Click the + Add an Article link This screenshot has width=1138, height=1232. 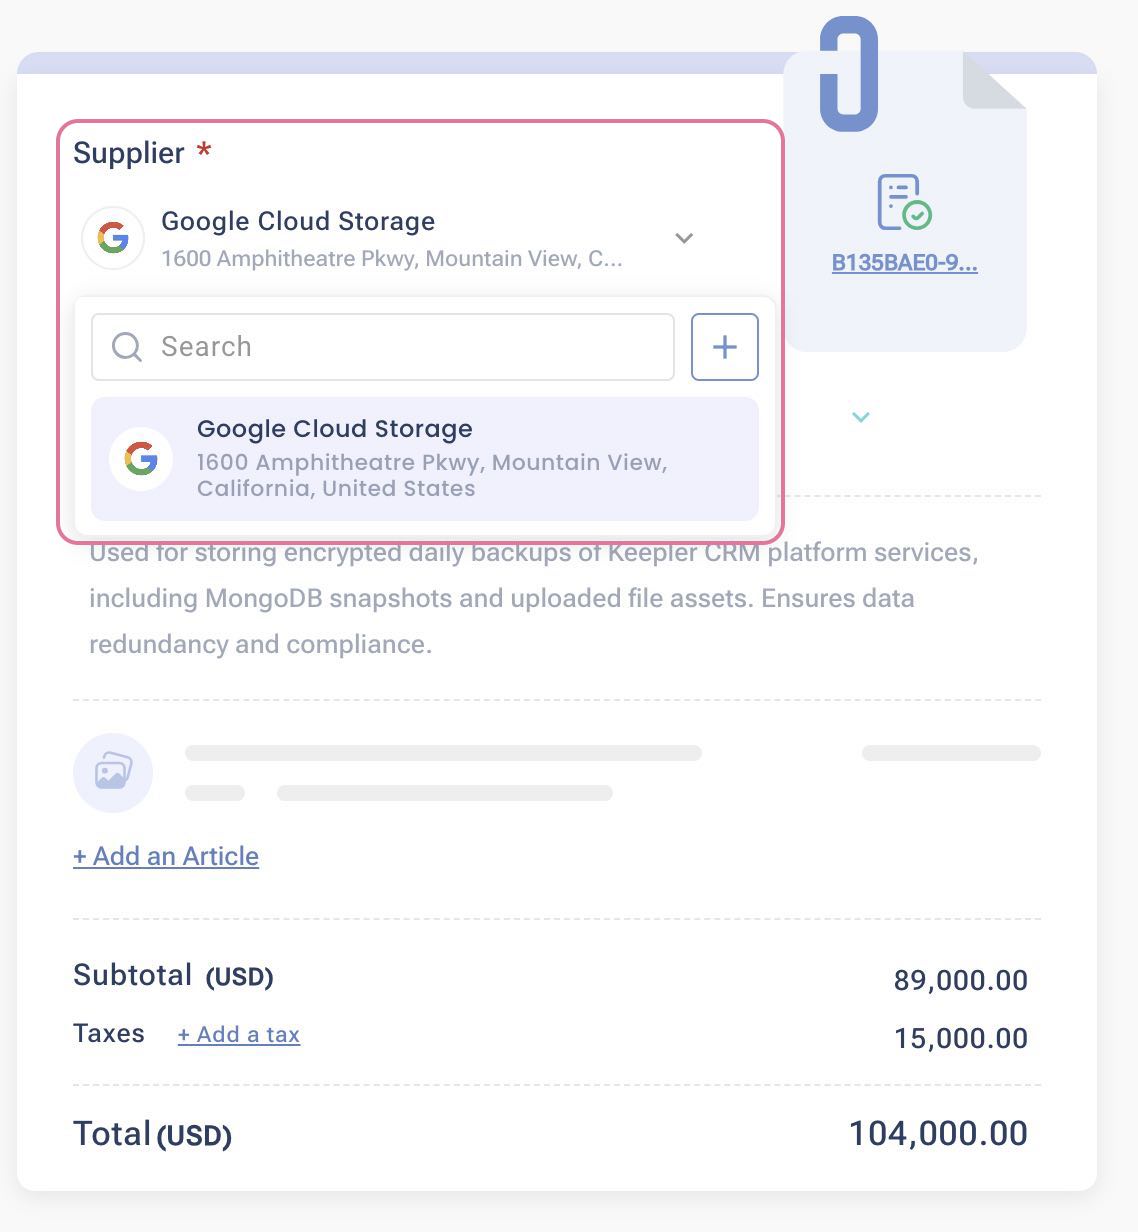point(166,856)
